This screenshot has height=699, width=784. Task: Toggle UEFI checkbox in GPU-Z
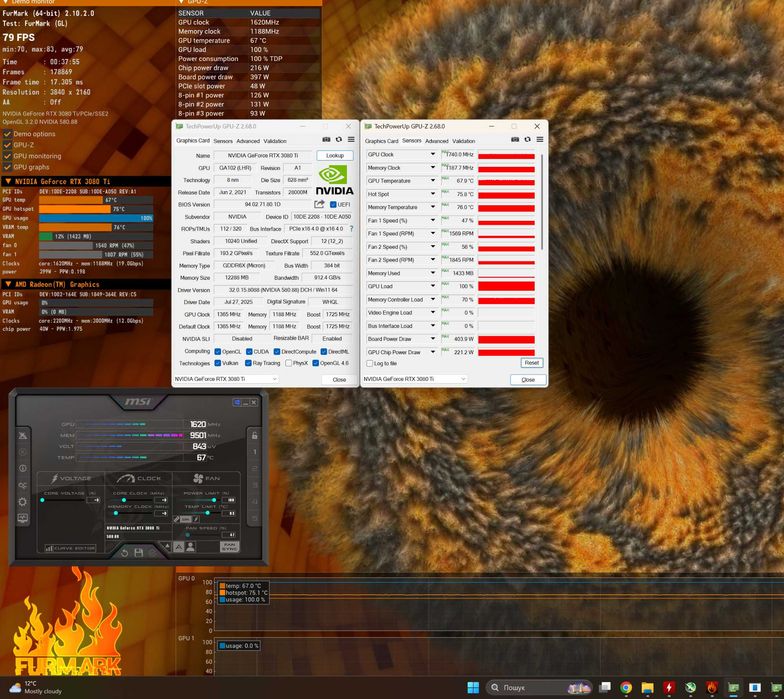333,204
